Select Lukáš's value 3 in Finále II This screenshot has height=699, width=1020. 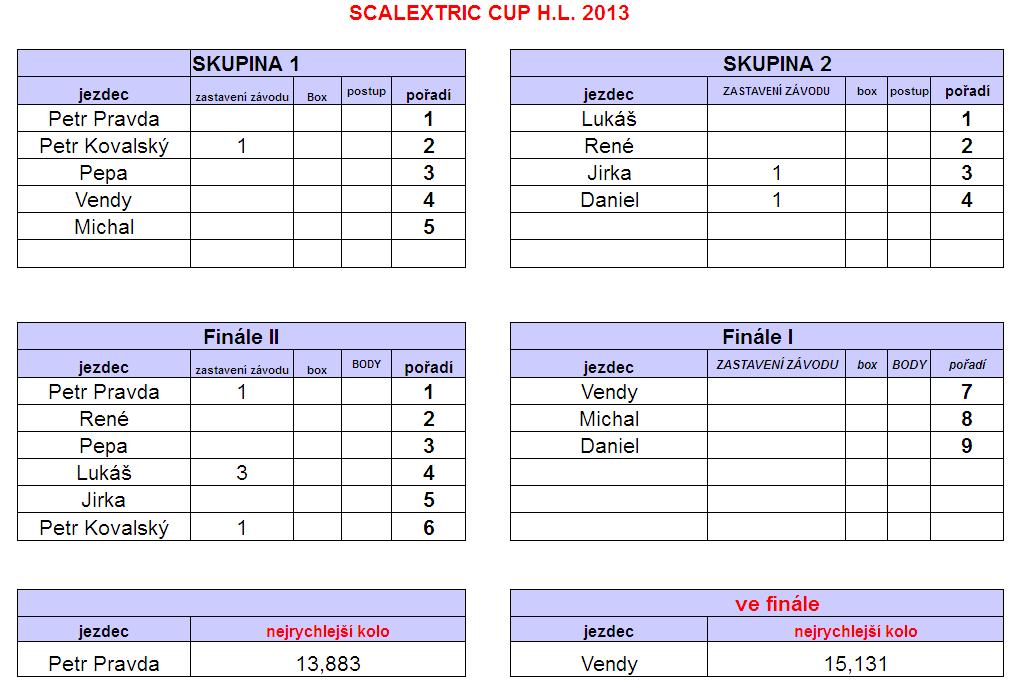tap(242, 473)
